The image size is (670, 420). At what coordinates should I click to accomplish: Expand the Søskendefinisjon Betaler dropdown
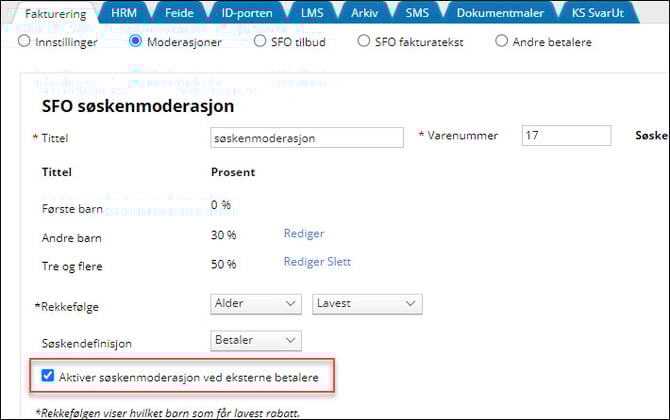256,341
